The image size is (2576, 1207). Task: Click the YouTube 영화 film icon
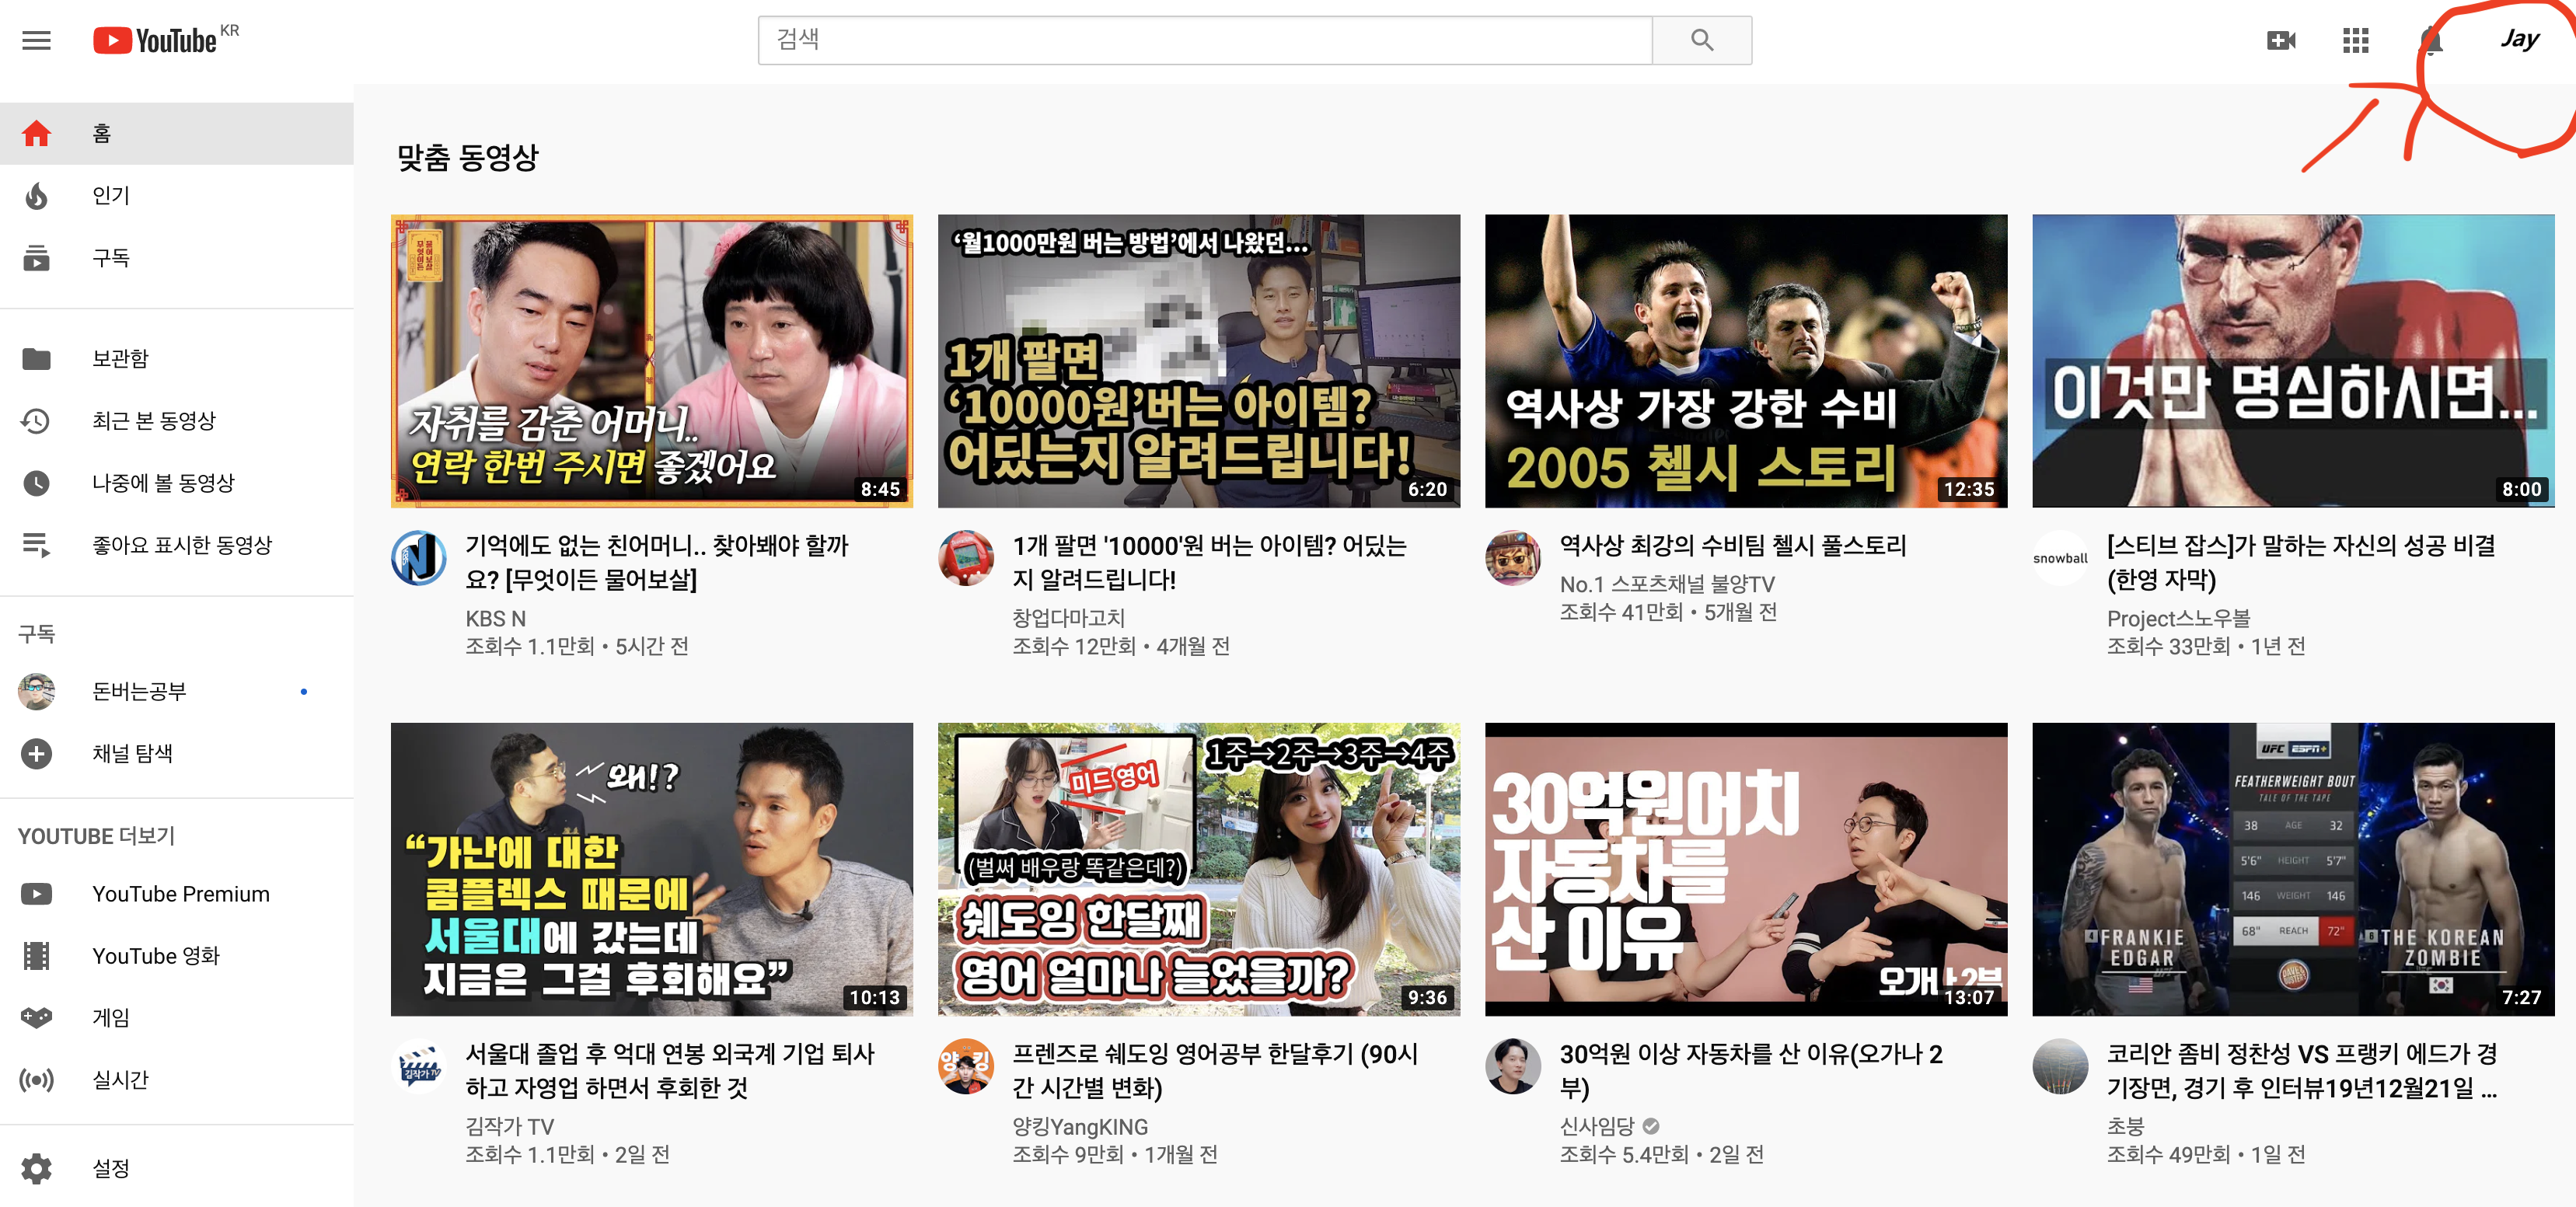point(37,955)
